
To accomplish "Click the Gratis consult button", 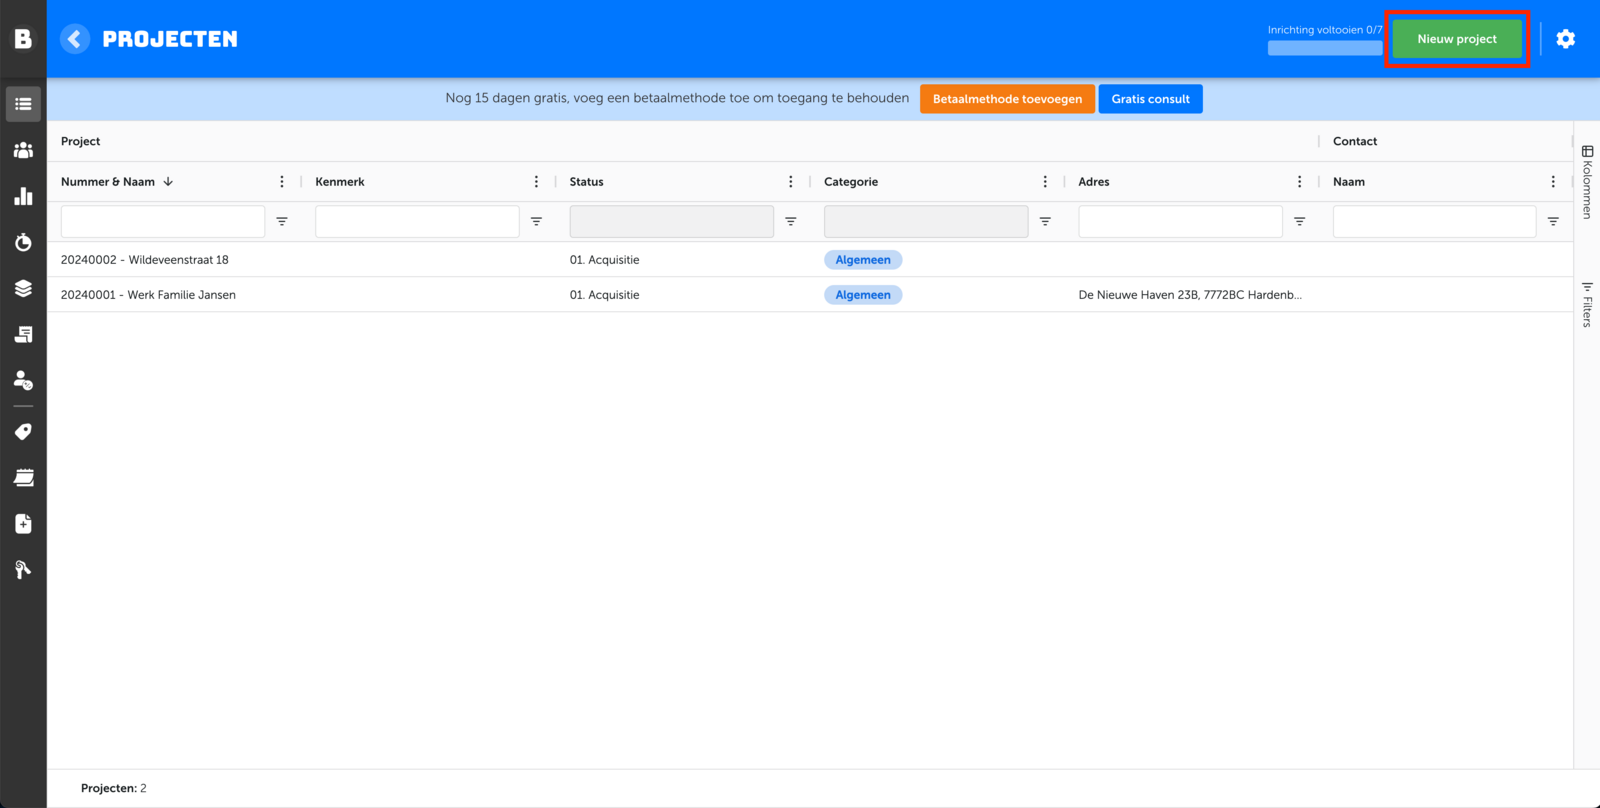I will 1150,99.
